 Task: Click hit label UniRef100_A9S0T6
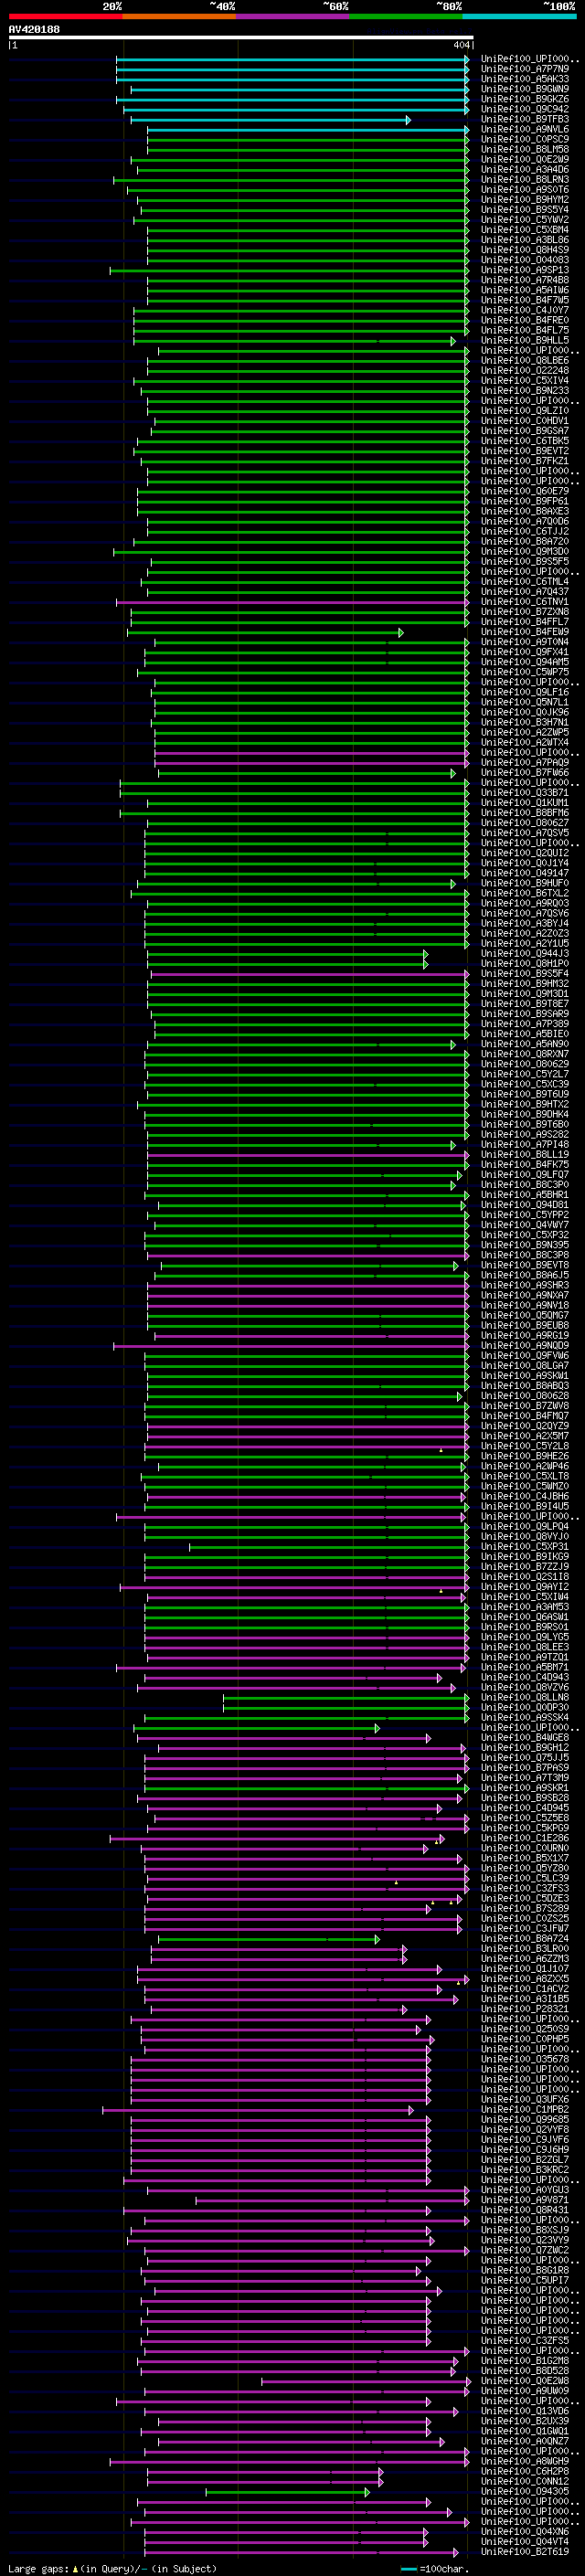point(525,189)
